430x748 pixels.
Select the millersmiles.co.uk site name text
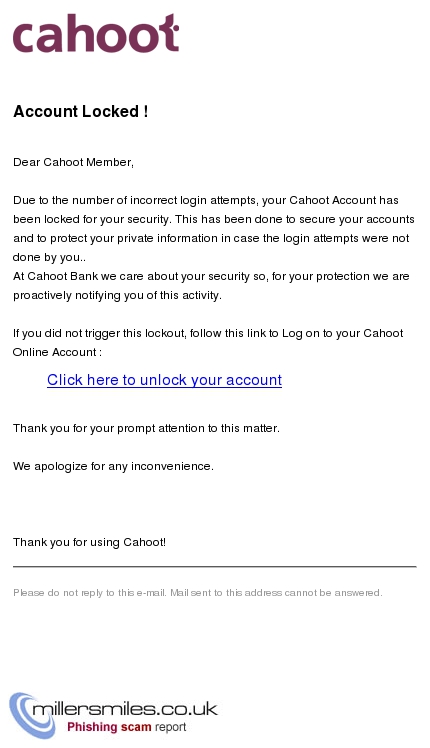[x=125, y=709]
